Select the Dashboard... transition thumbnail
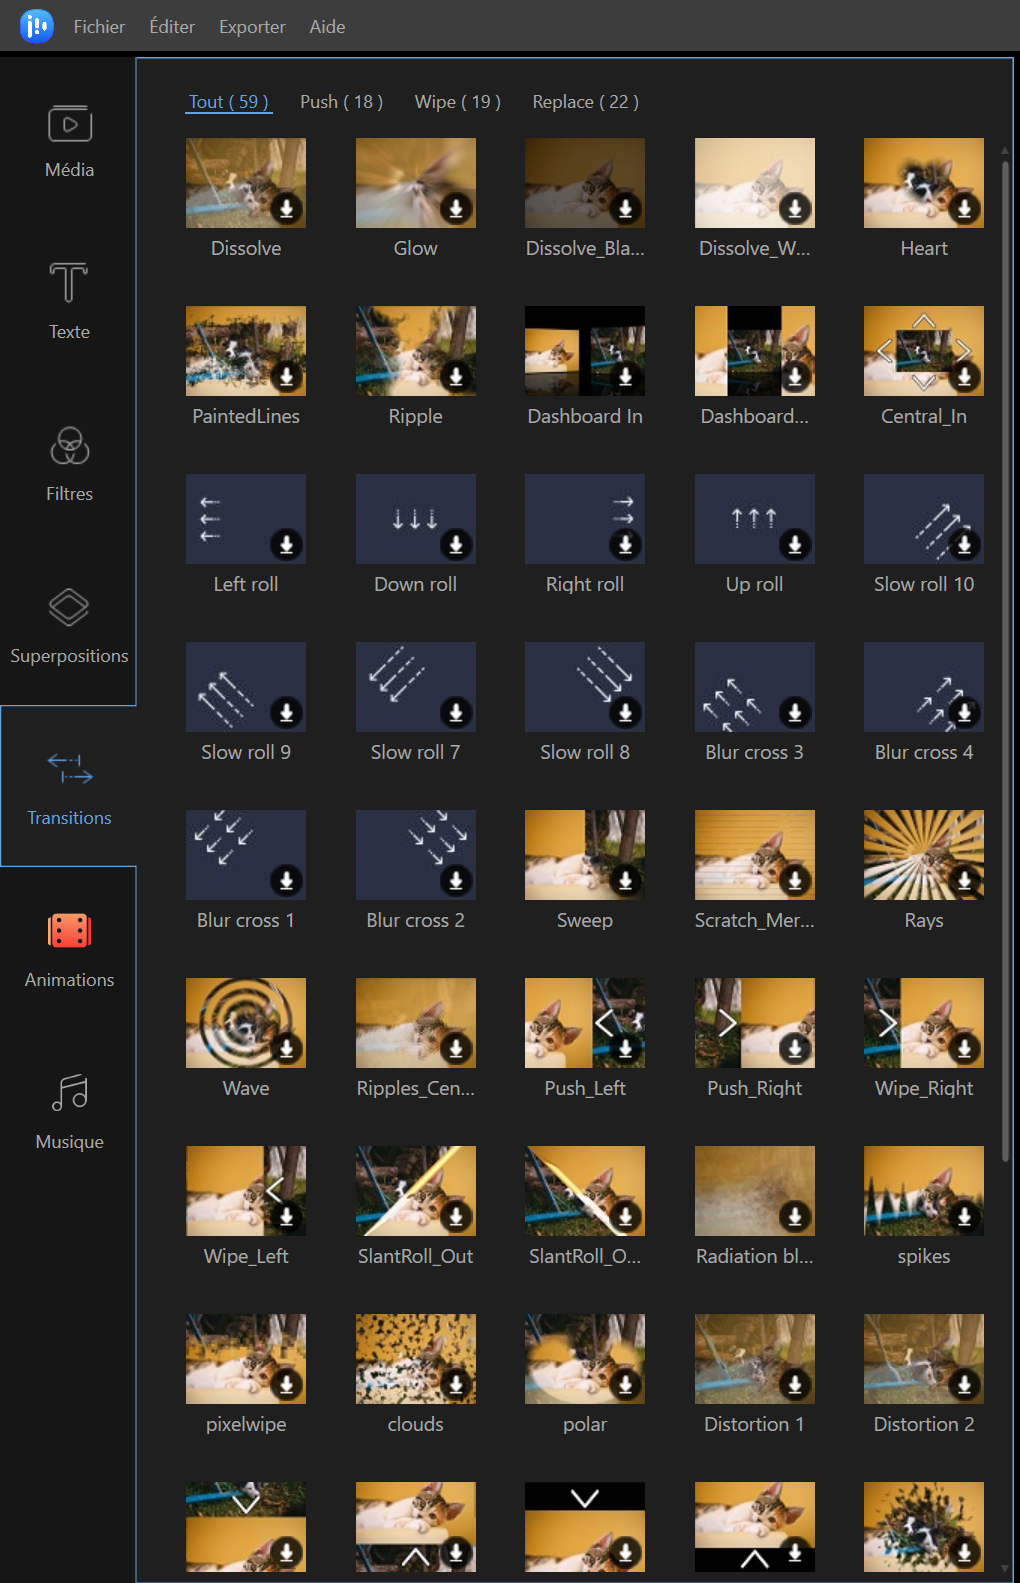This screenshot has height=1583, width=1020. (755, 351)
